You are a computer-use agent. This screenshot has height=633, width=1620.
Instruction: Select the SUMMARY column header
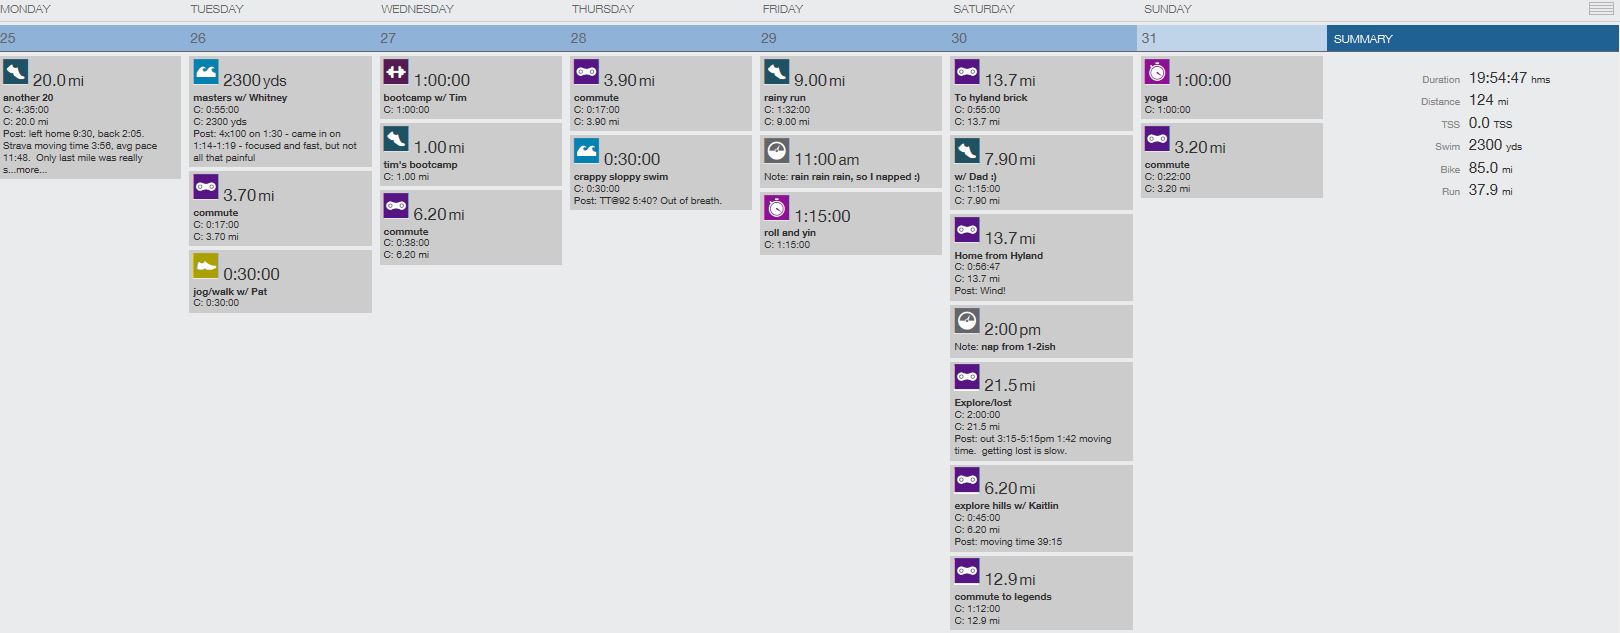(x=1363, y=39)
